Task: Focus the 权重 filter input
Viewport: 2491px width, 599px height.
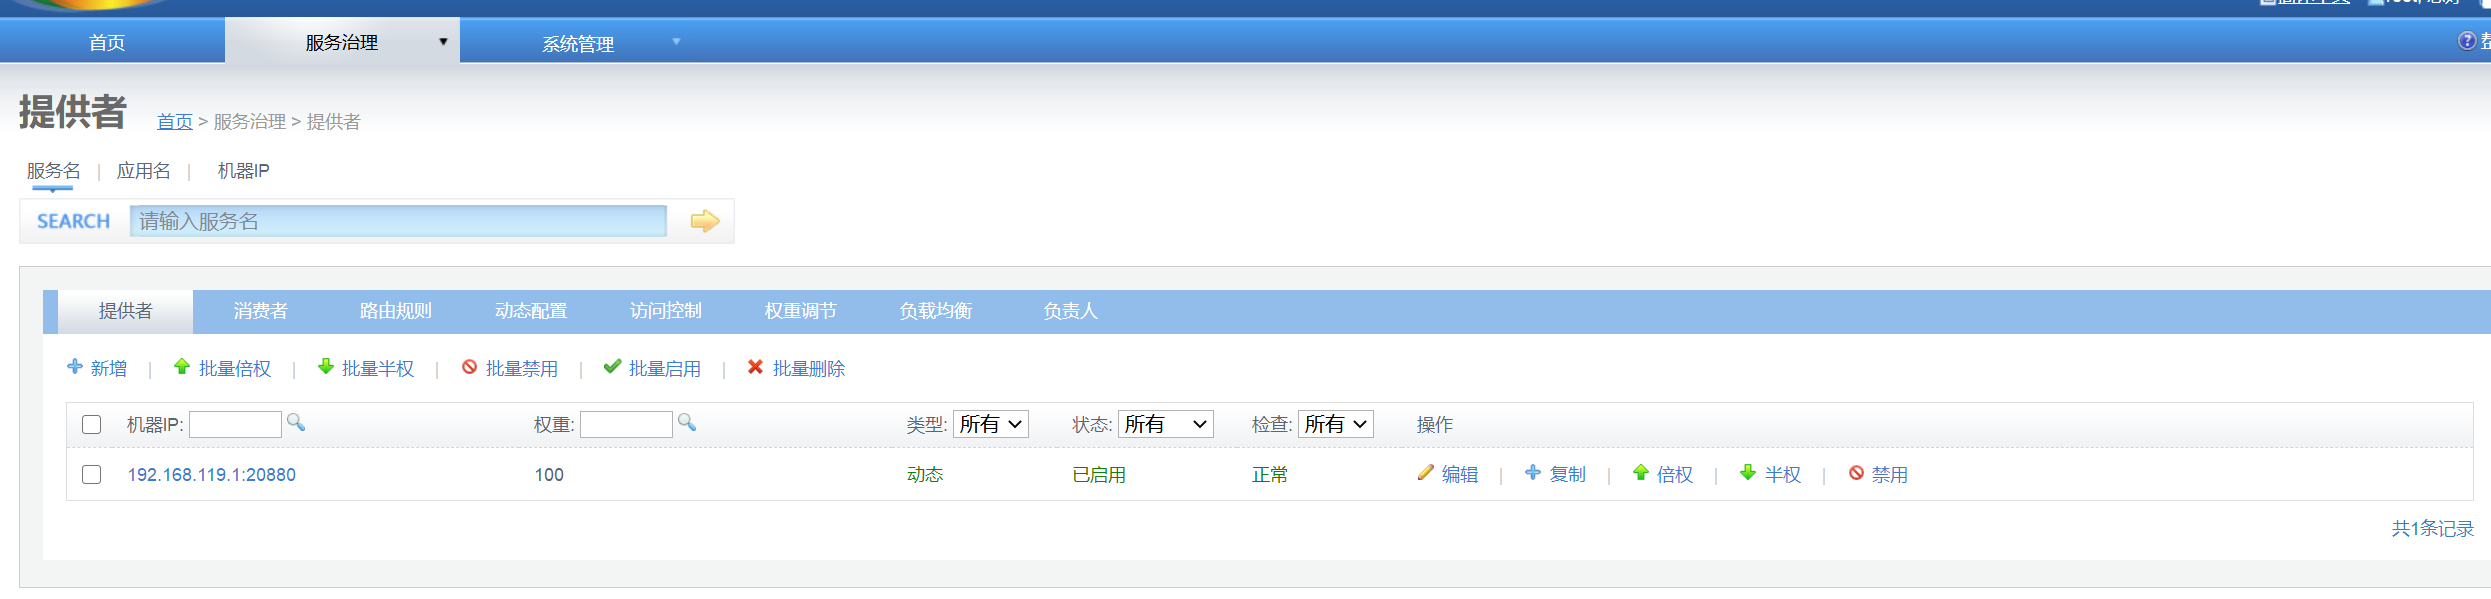Action: click(626, 424)
